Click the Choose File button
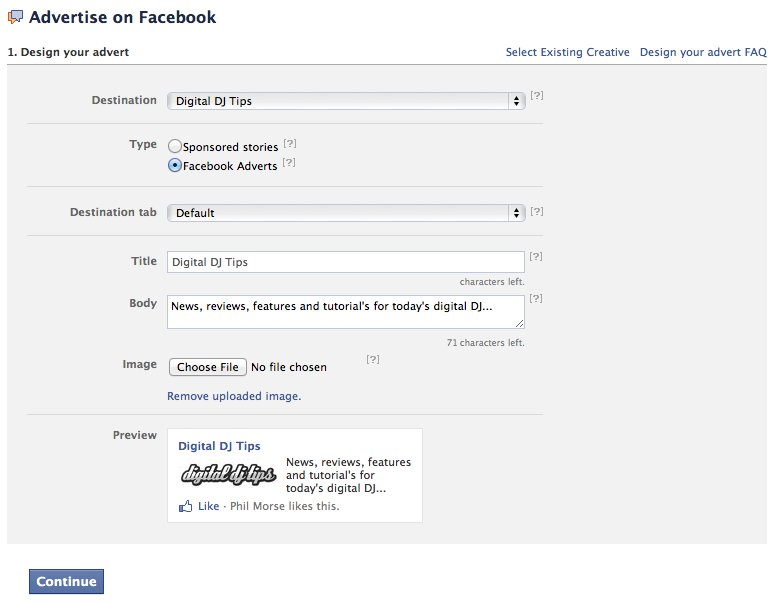This screenshot has width=773, height=603. click(208, 367)
